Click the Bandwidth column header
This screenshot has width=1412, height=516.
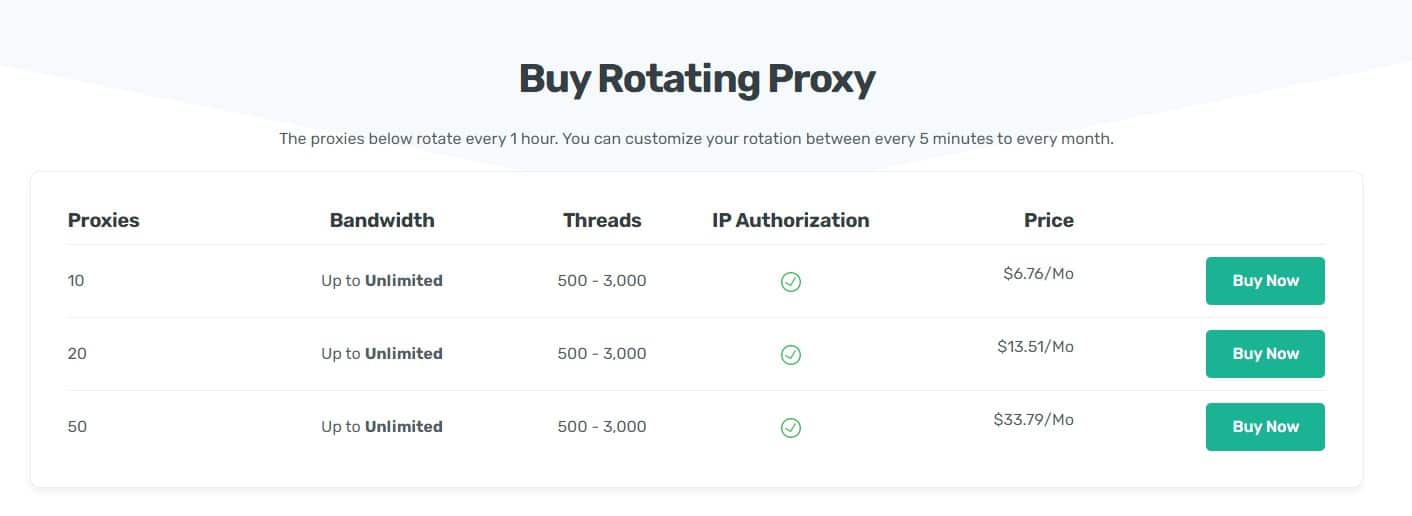pos(382,220)
